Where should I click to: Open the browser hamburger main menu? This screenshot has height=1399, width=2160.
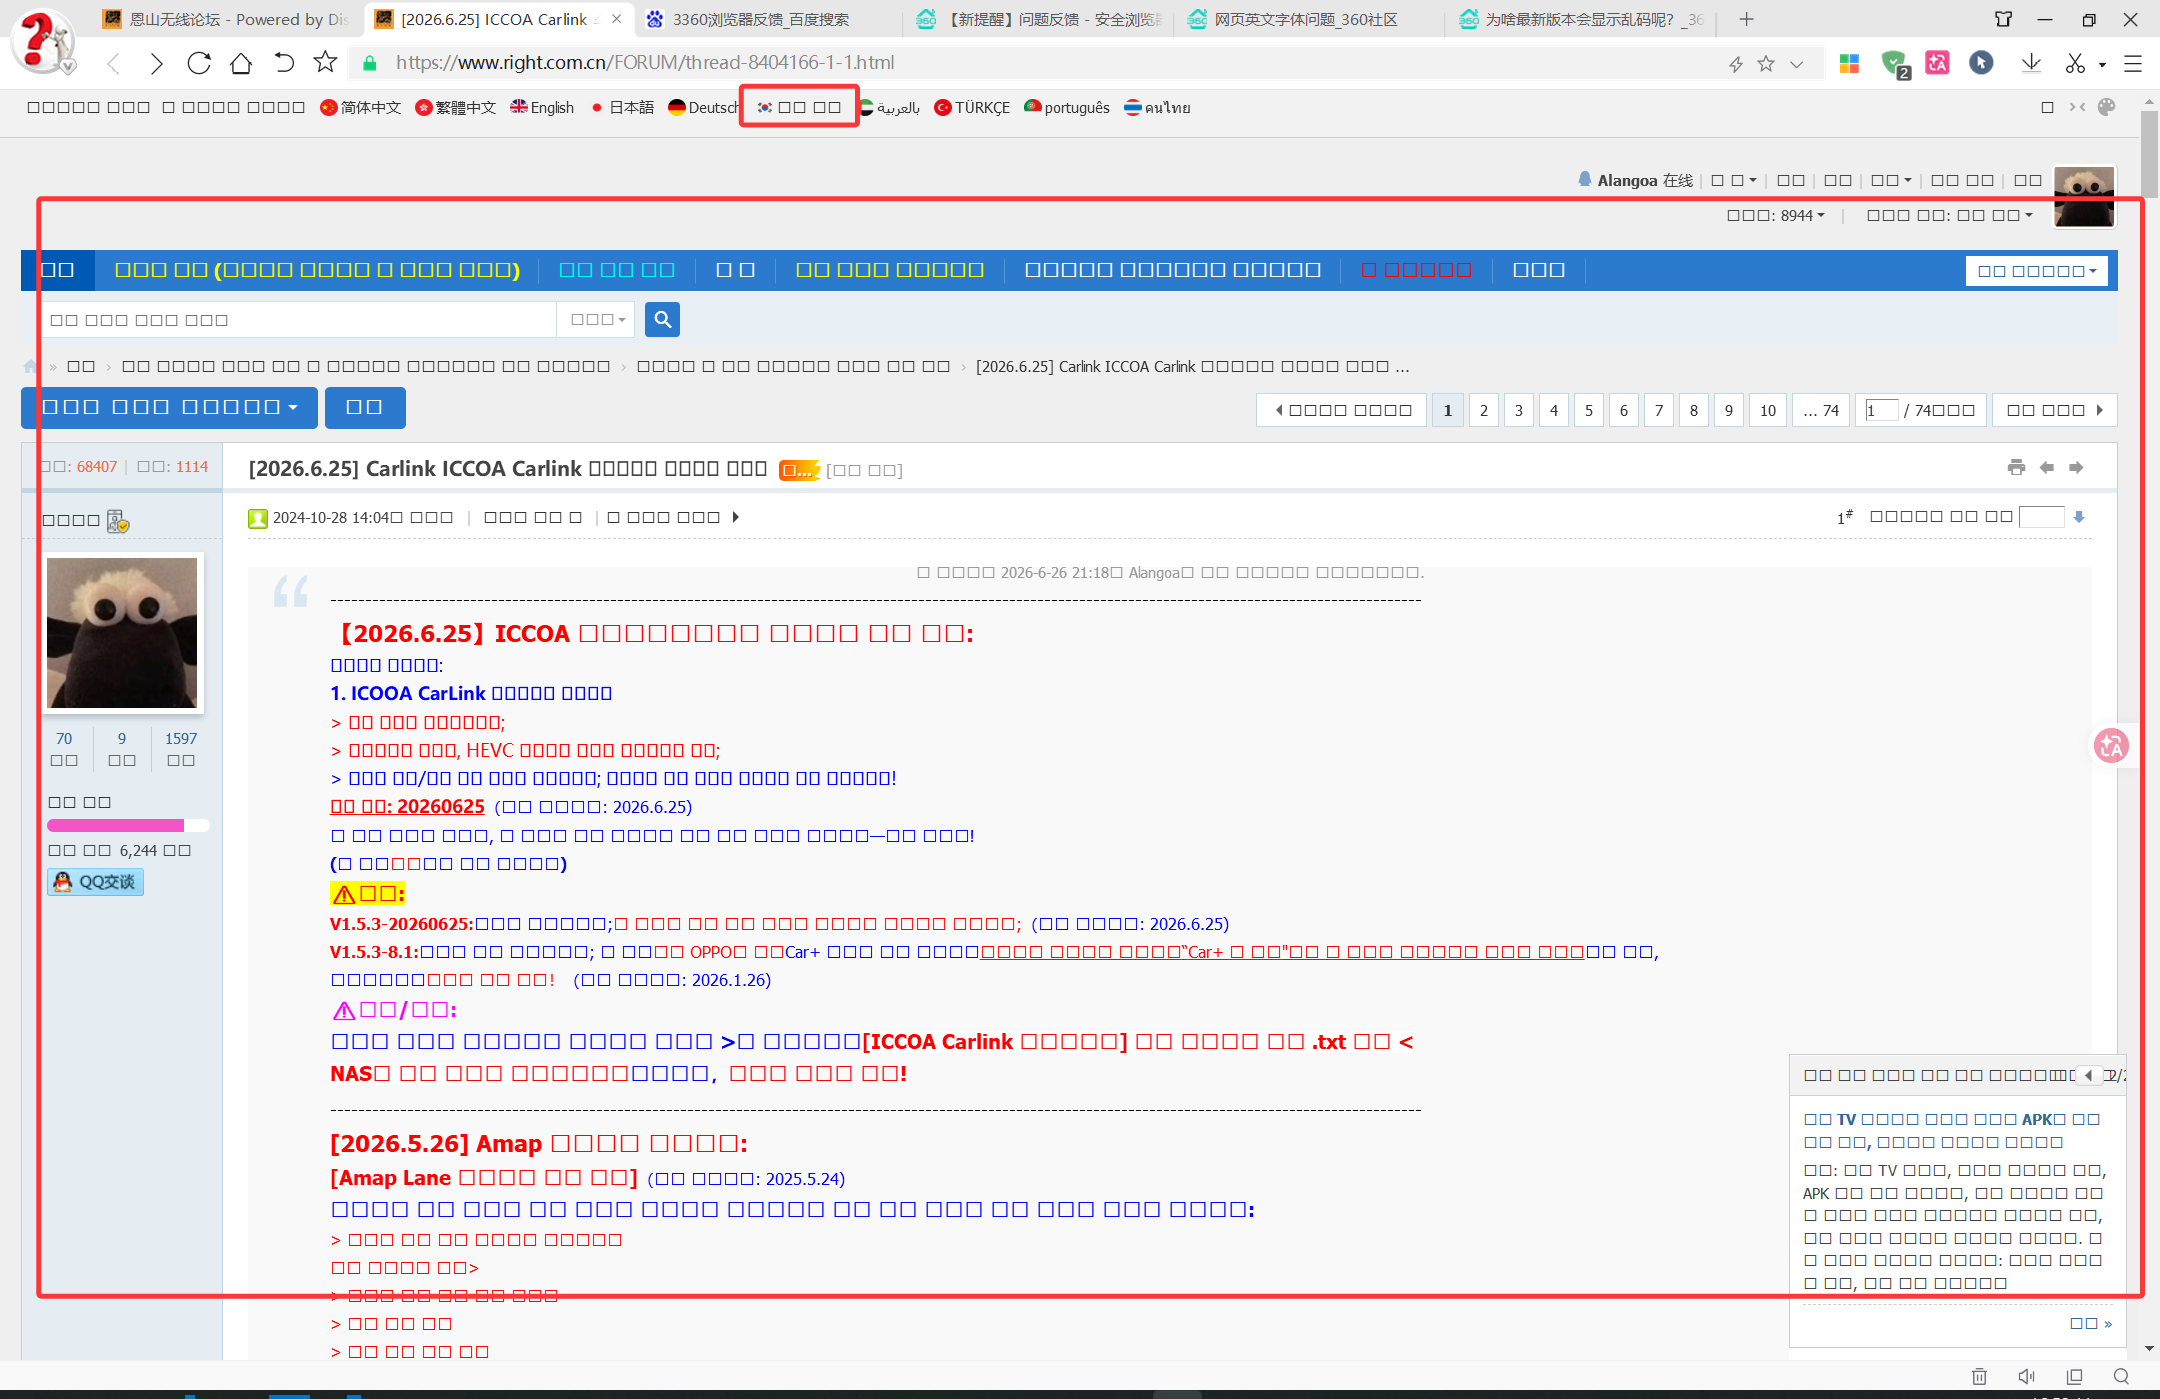[x=2133, y=63]
